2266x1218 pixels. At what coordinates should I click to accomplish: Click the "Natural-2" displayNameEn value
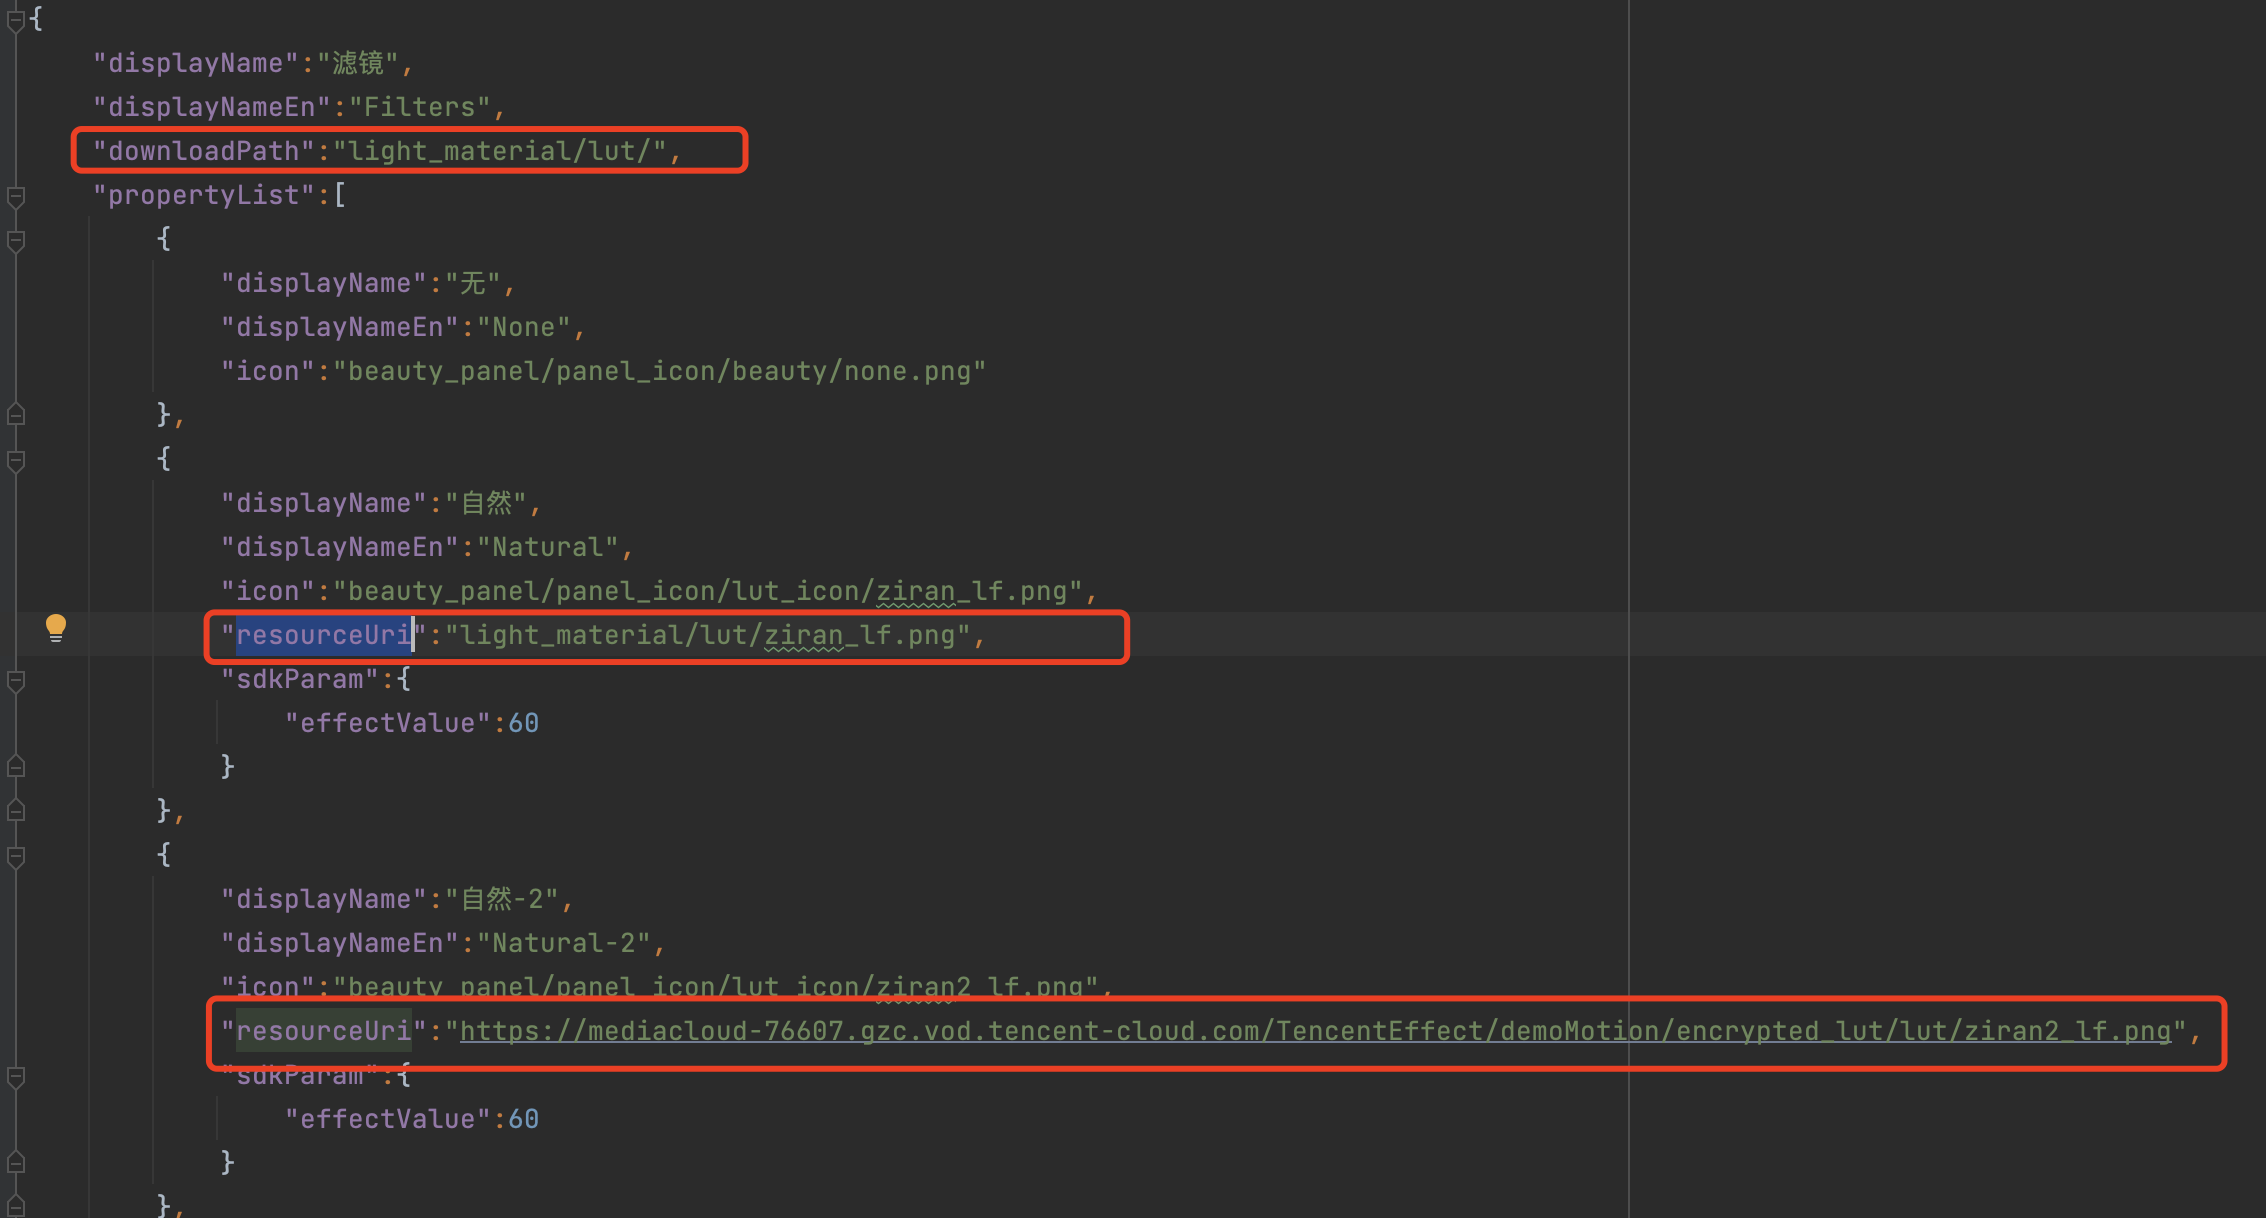(564, 943)
